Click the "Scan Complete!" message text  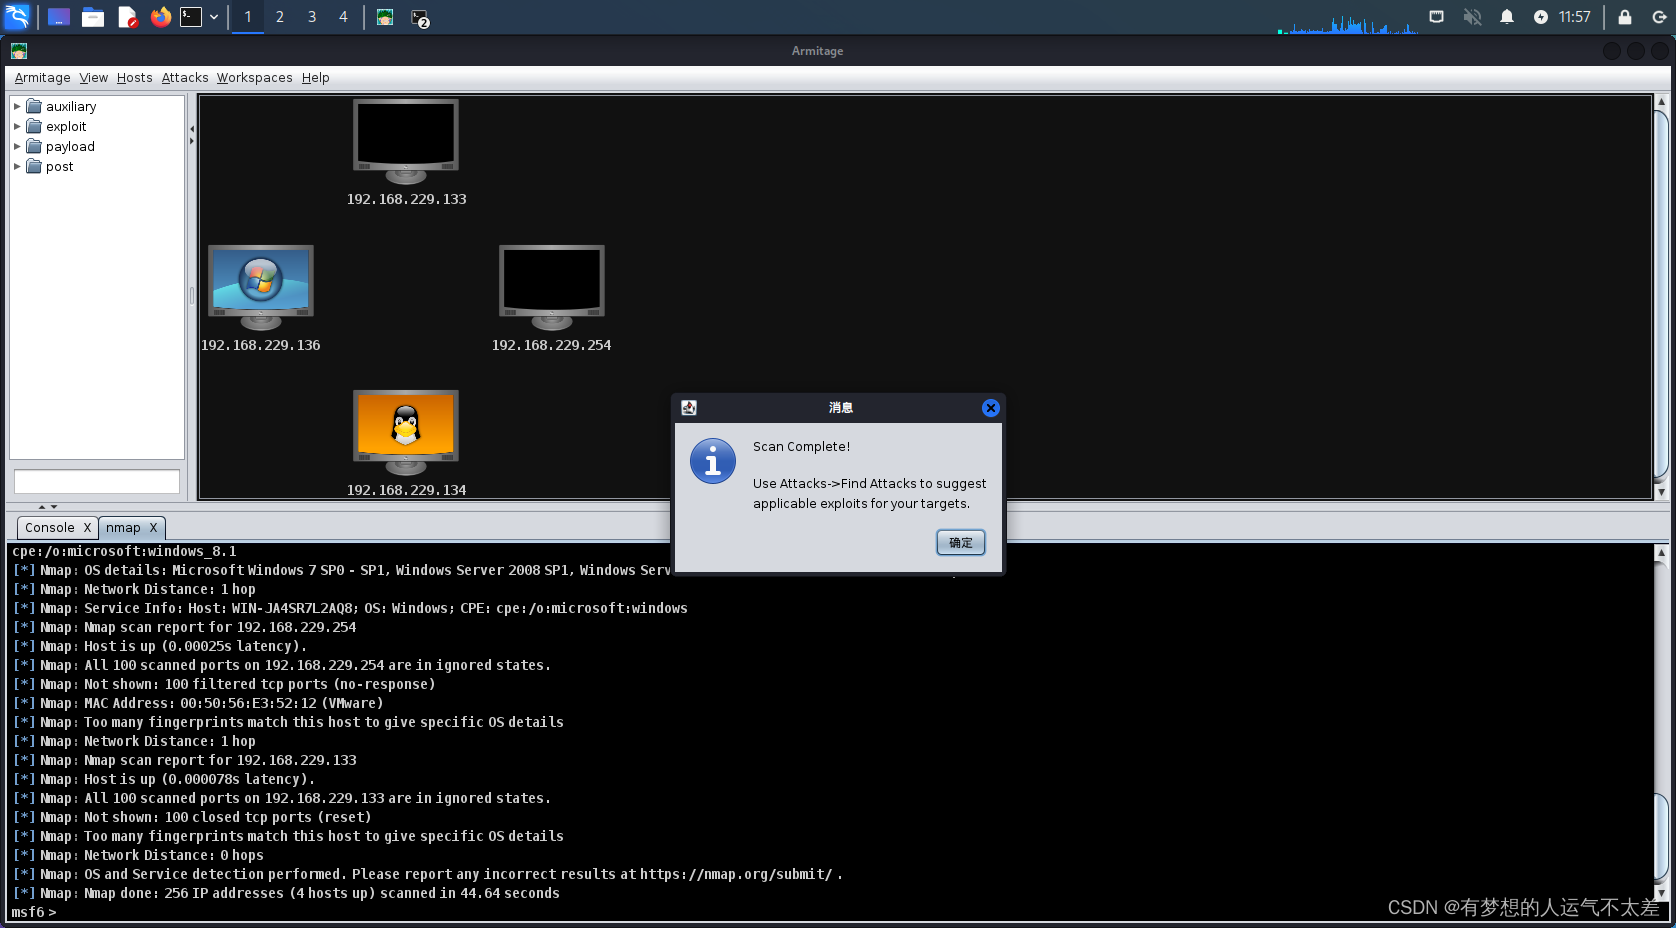(x=802, y=447)
